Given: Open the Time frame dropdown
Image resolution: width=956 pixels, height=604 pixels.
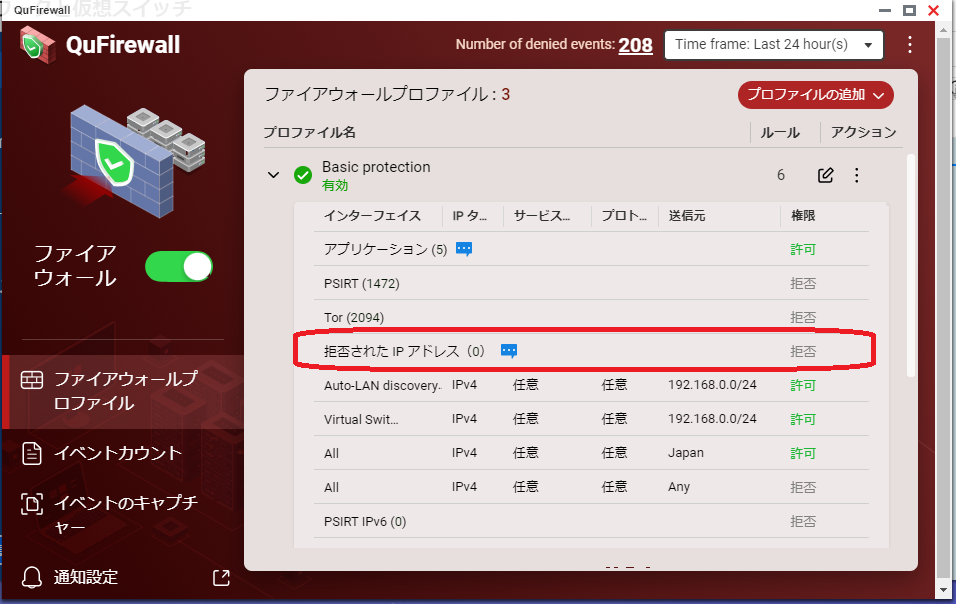Looking at the screenshot, I should (774, 44).
